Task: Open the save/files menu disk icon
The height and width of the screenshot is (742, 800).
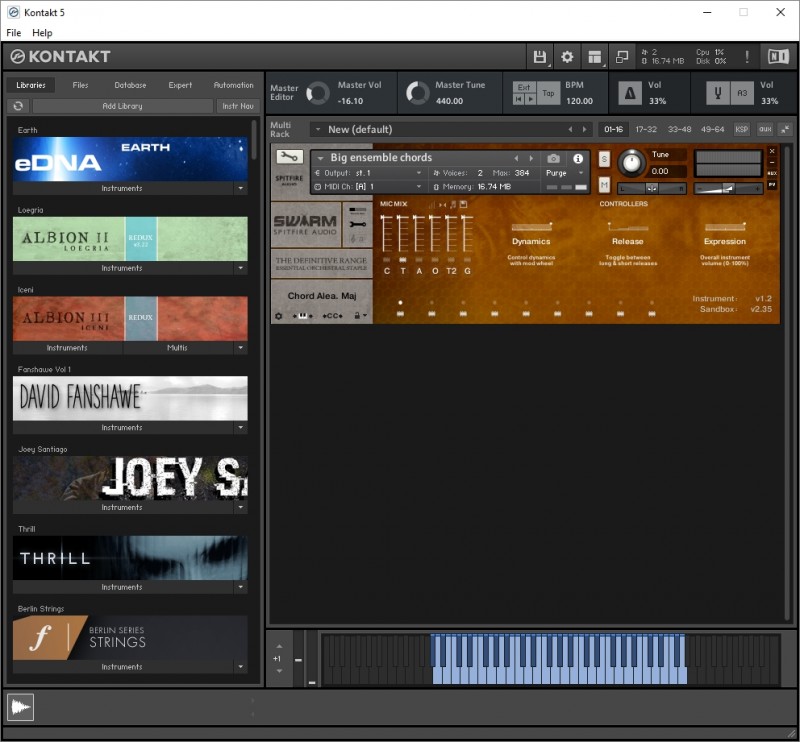Action: 539,57
